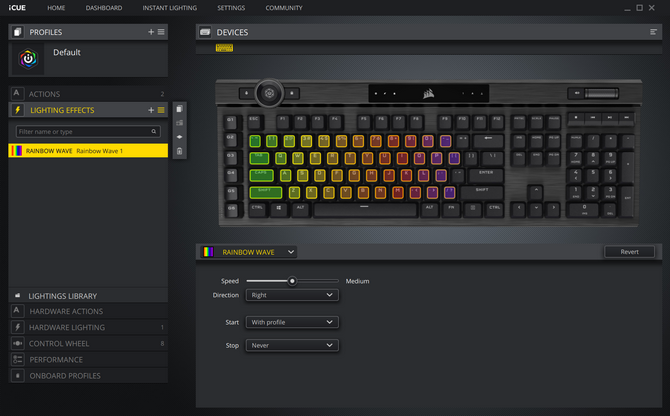Select the Windows logo key
Image resolution: width=670 pixels, height=416 pixels.
coord(279,209)
